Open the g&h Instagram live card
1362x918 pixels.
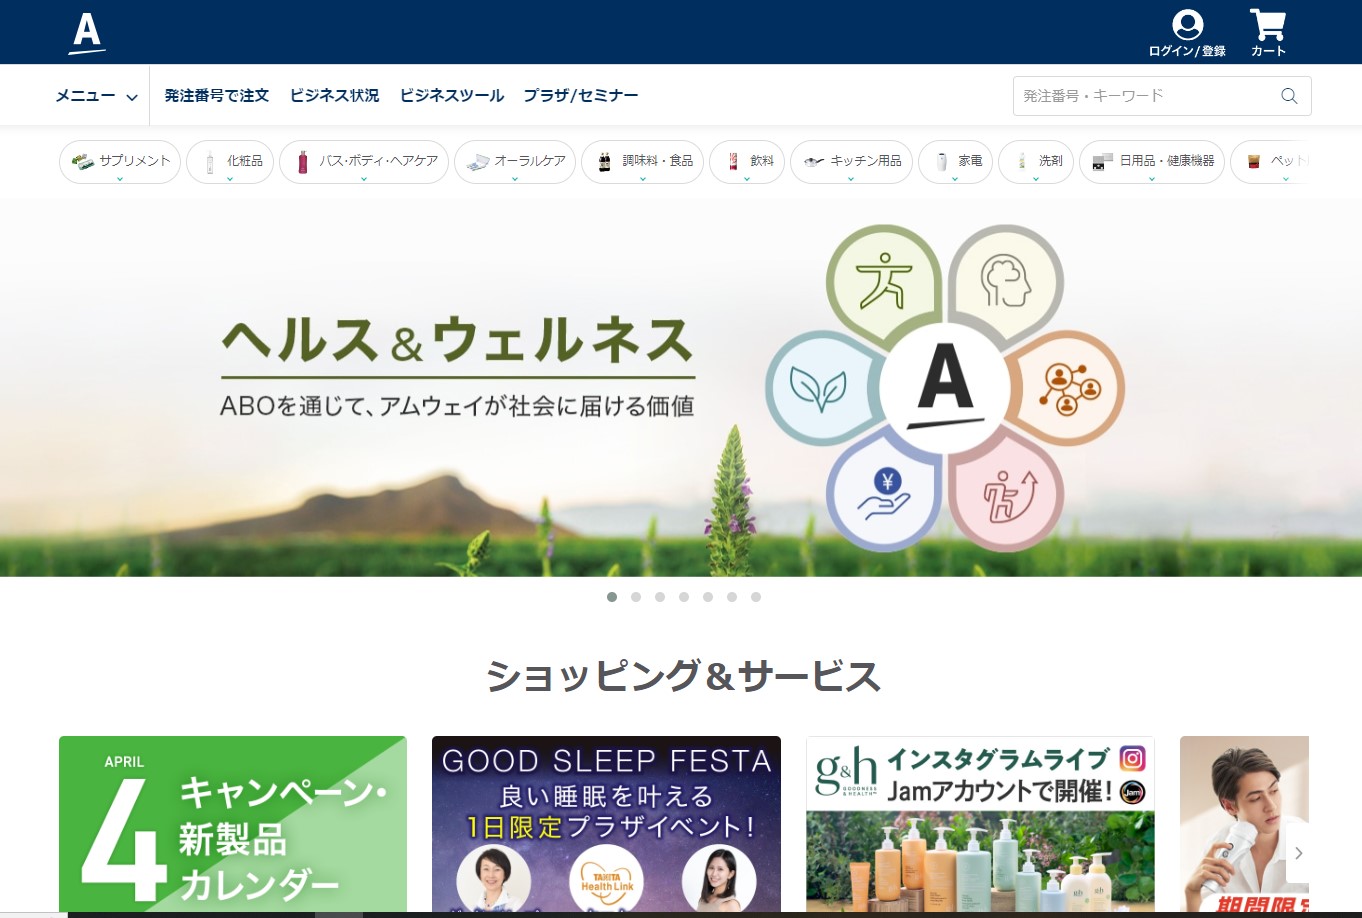(980, 825)
